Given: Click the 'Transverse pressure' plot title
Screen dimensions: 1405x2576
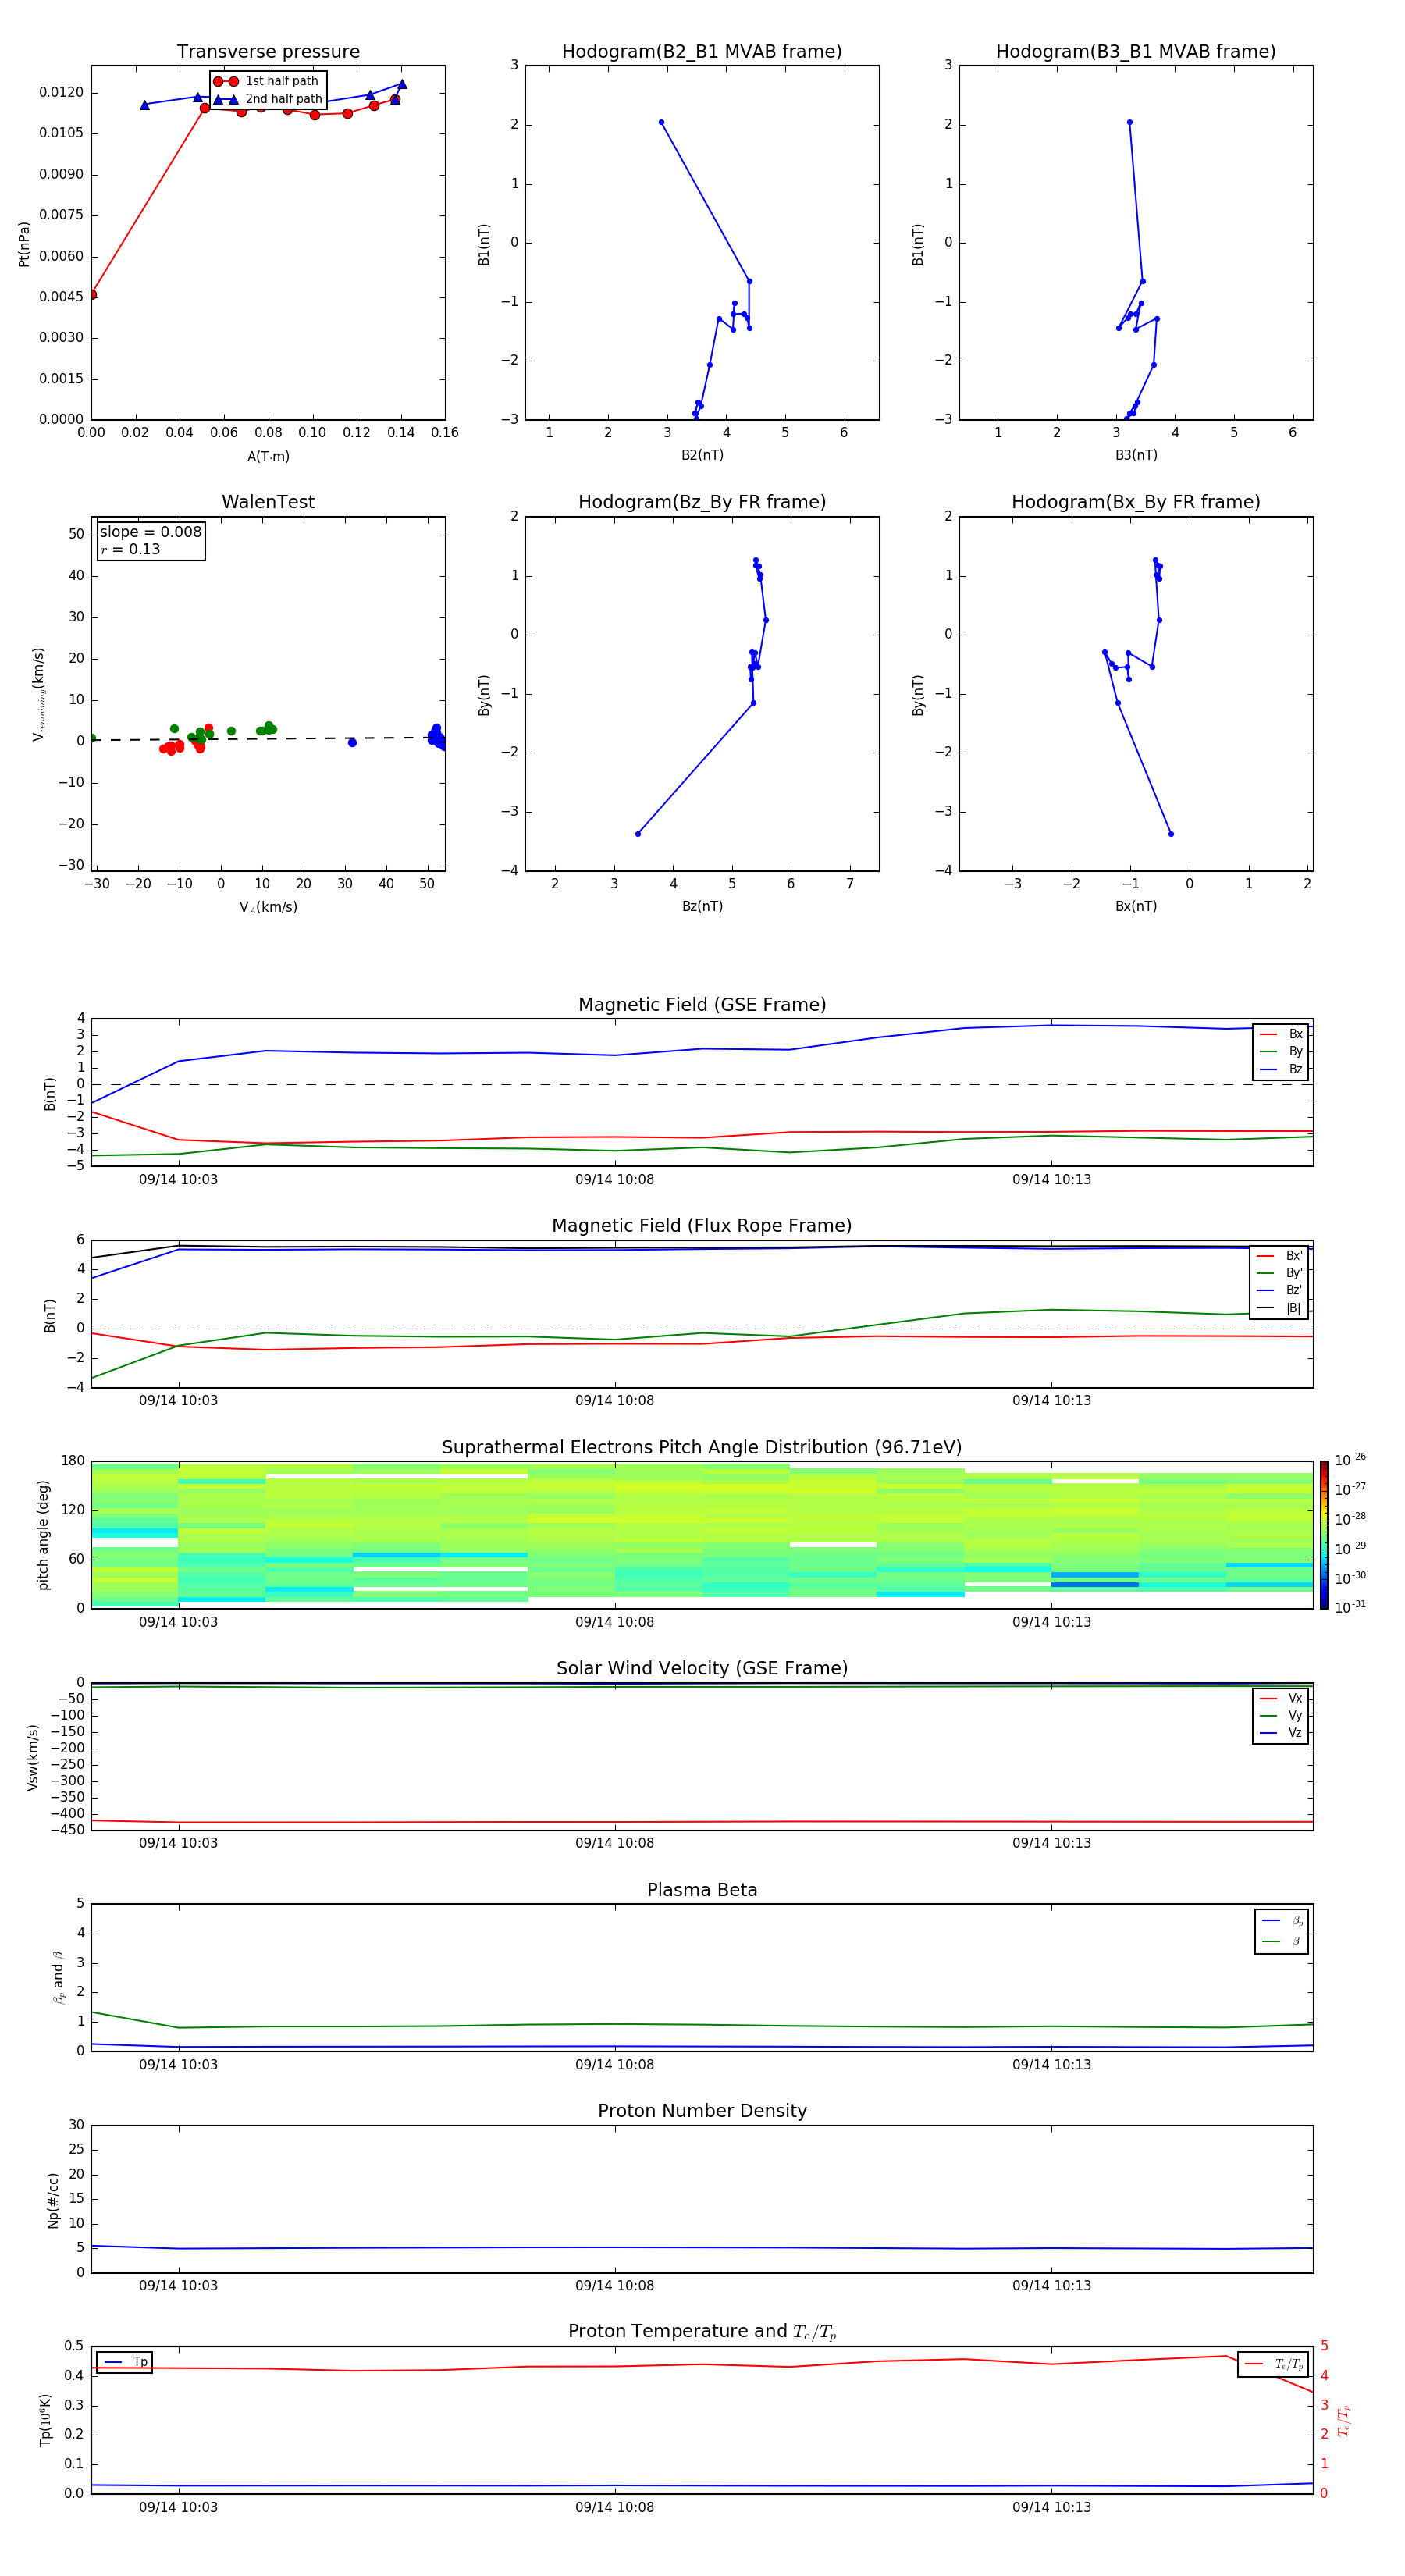Looking at the screenshot, I should click(268, 52).
